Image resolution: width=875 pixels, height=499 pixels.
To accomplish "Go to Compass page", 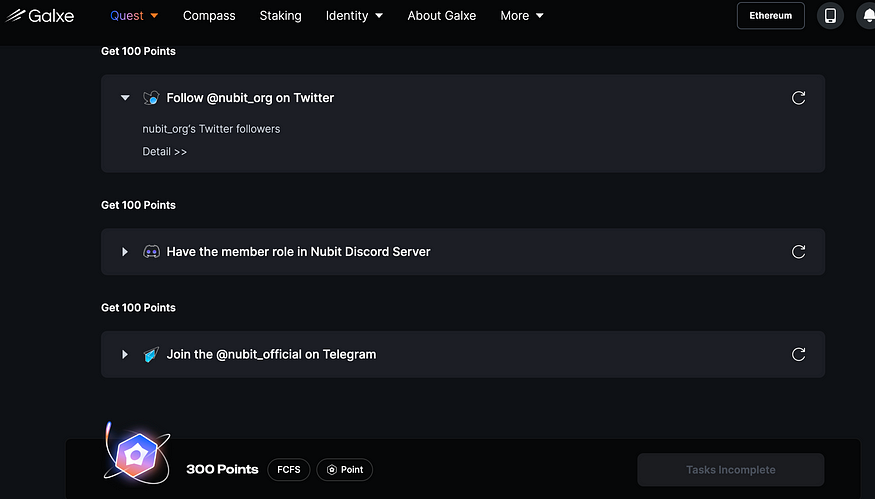I will (x=209, y=16).
